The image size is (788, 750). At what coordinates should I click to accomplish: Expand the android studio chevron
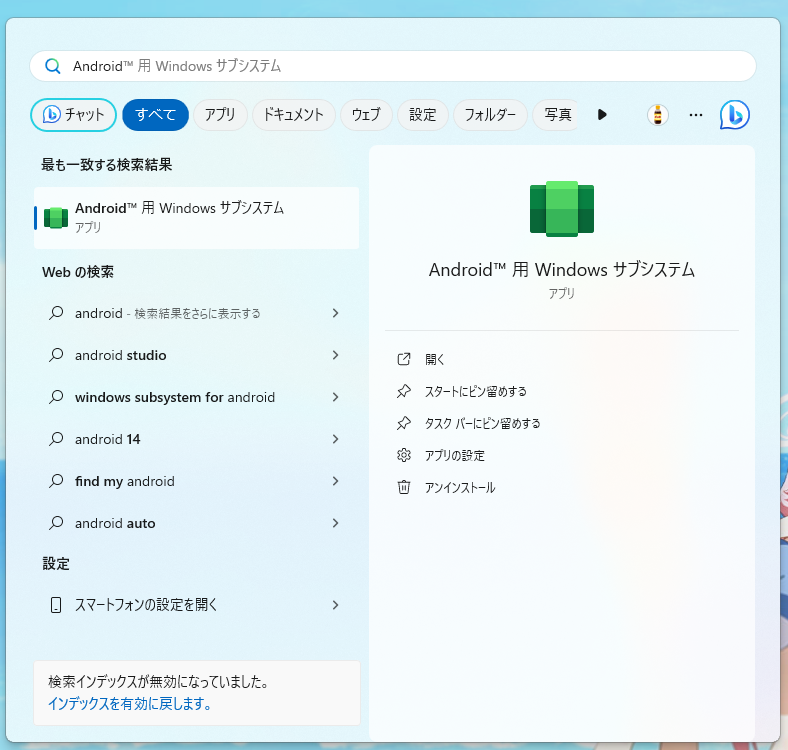(x=336, y=355)
